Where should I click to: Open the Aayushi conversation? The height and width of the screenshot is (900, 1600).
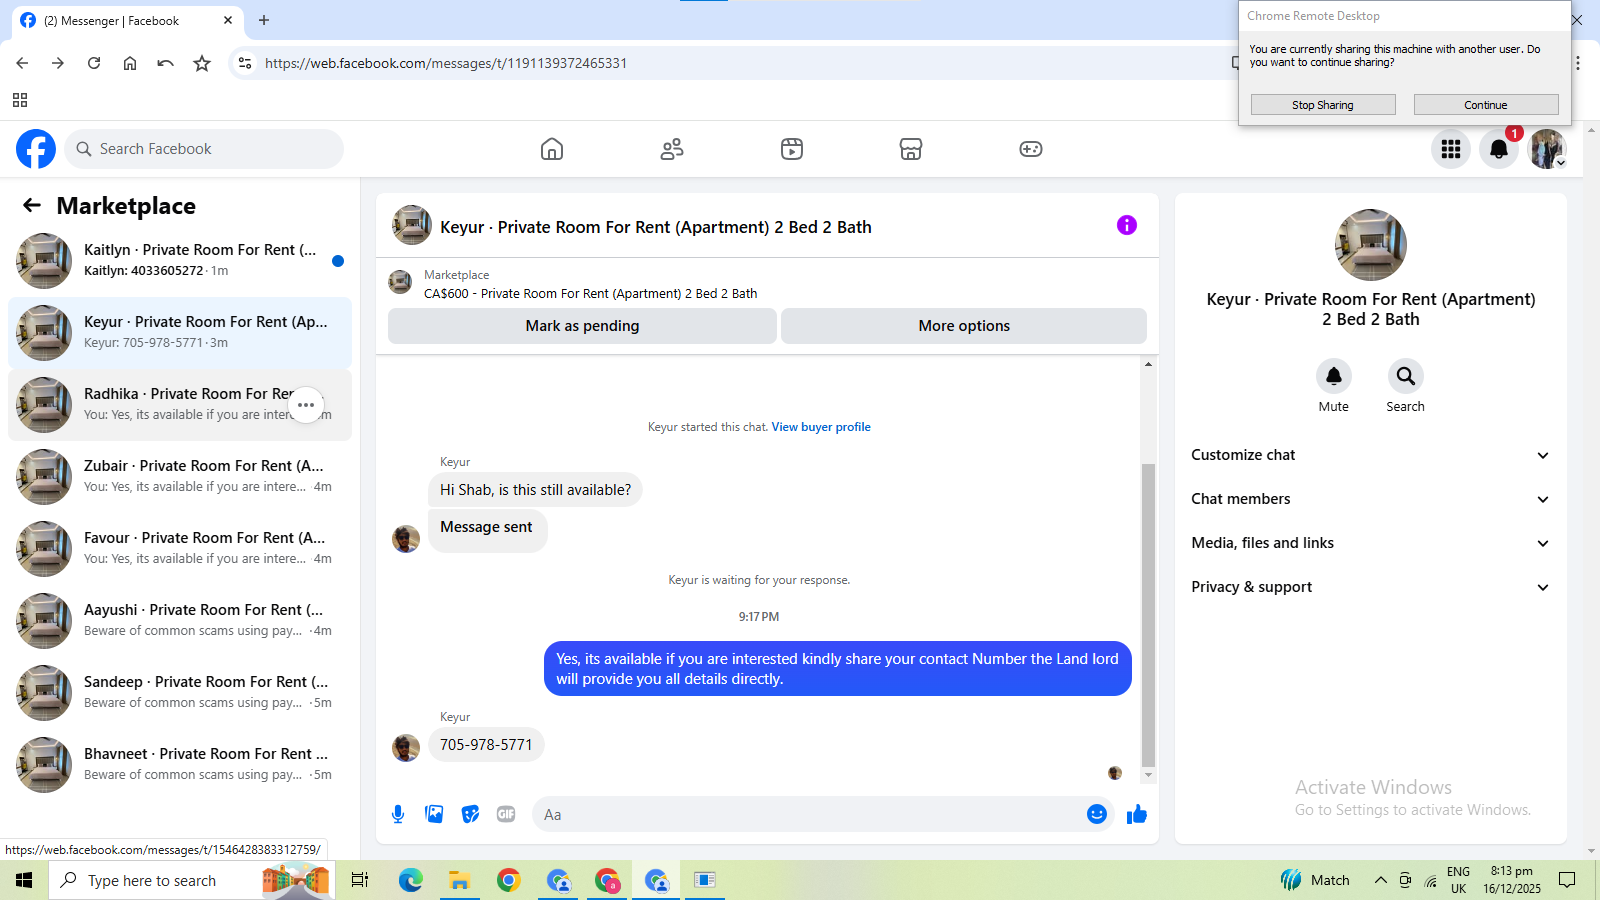180,621
